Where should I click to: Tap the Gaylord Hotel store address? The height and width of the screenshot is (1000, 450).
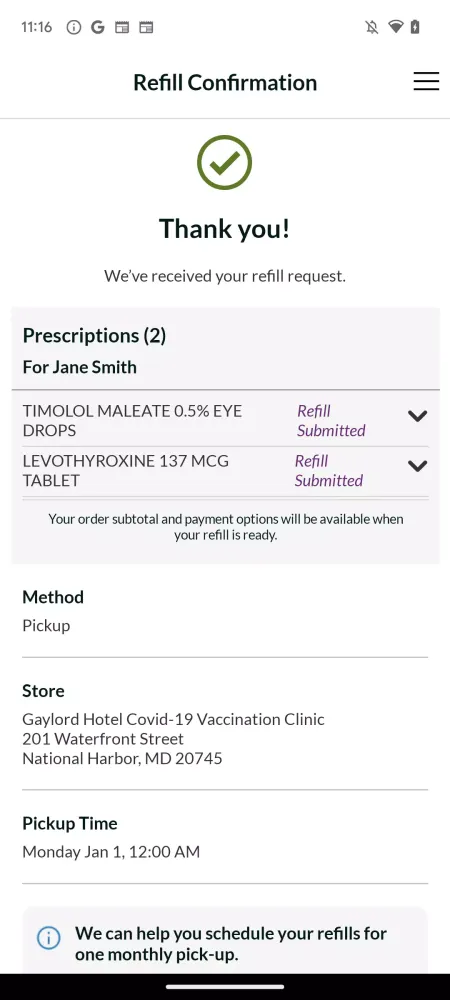pyautogui.click(x=173, y=739)
